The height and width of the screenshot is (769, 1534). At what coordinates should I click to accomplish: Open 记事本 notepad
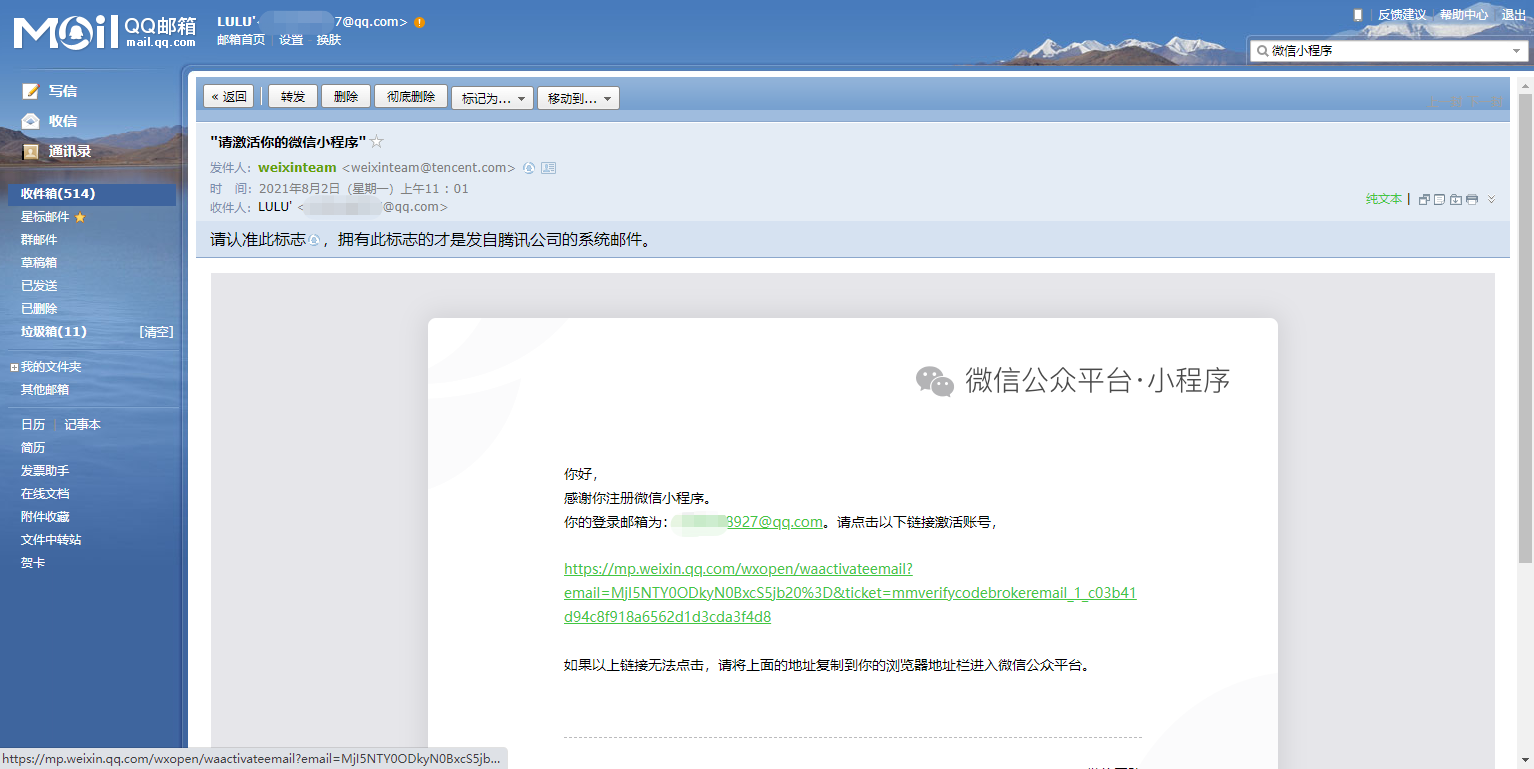(x=83, y=425)
